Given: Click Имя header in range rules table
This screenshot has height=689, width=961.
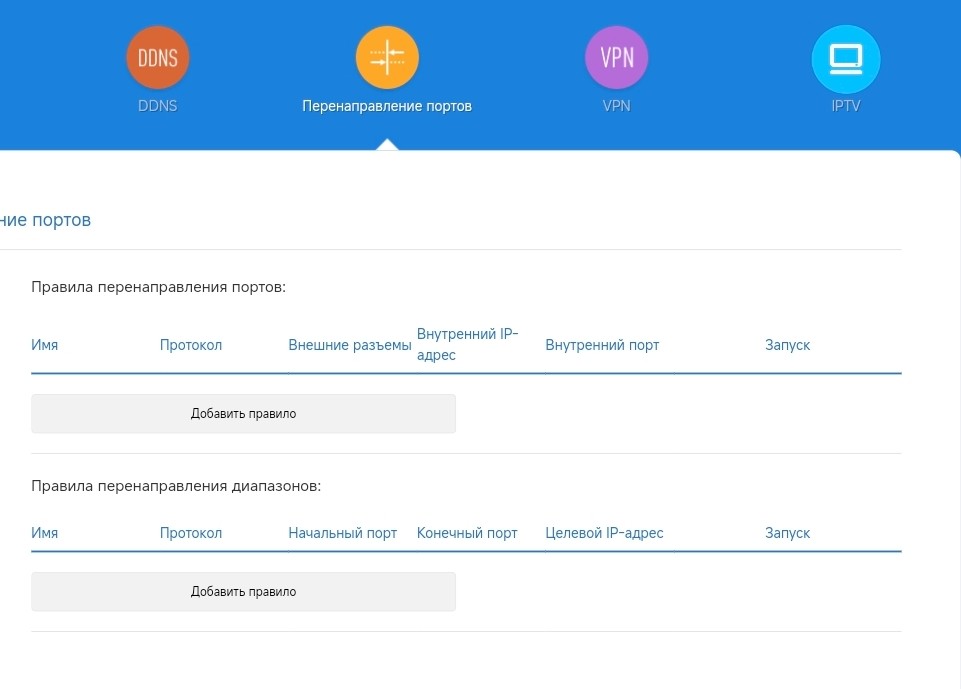Looking at the screenshot, I should 45,533.
